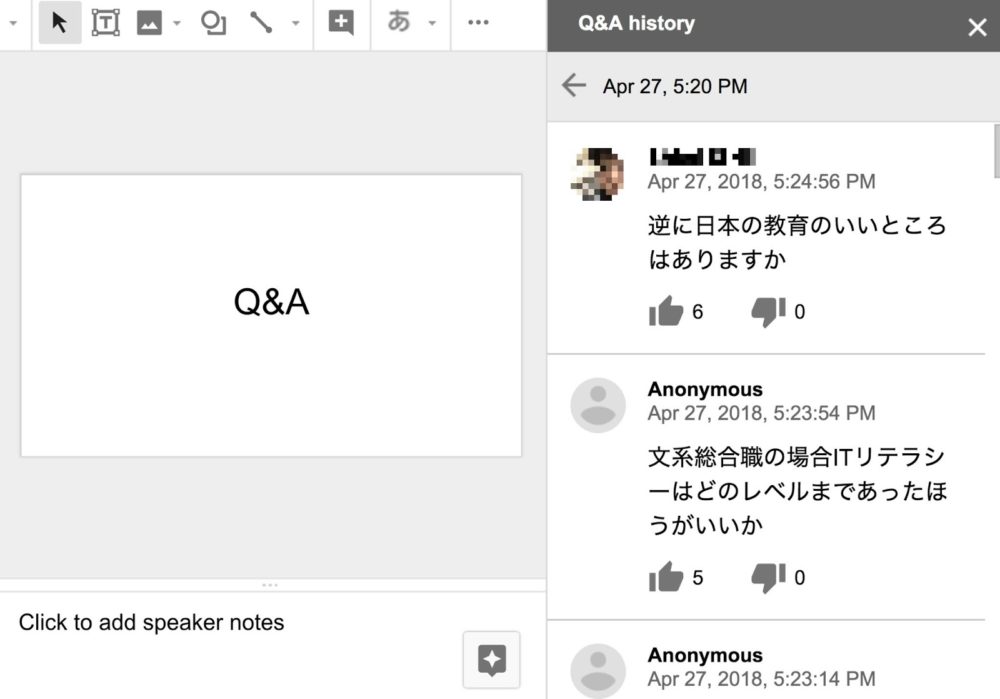Open the input tools あ dropdown arrow

pos(432,23)
